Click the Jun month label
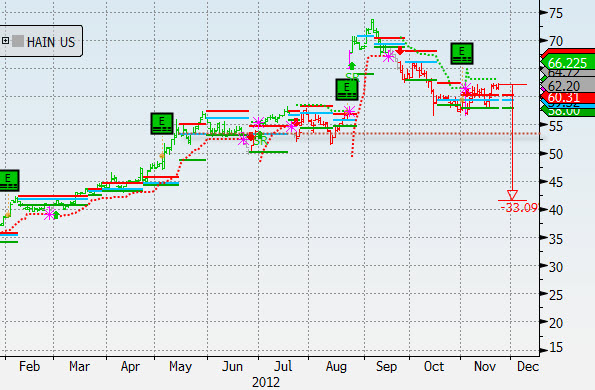 232,366
